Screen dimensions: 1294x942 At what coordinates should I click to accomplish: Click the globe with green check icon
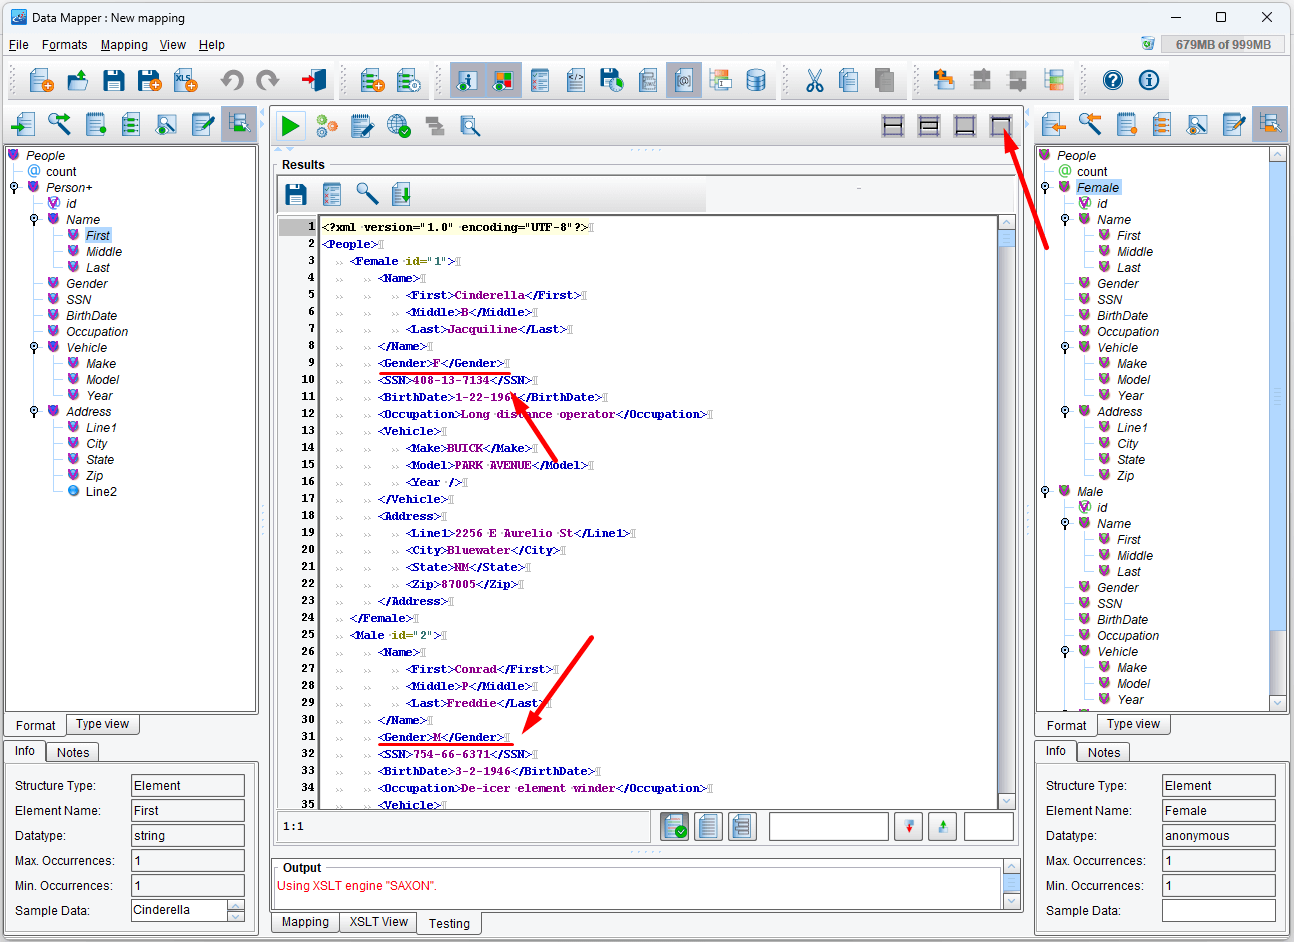coord(398,125)
